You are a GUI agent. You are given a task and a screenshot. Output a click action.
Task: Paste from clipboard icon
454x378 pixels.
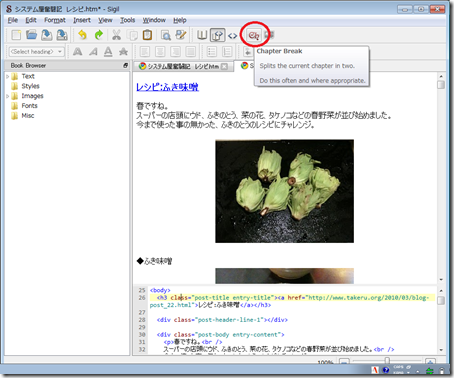tap(147, 35)
